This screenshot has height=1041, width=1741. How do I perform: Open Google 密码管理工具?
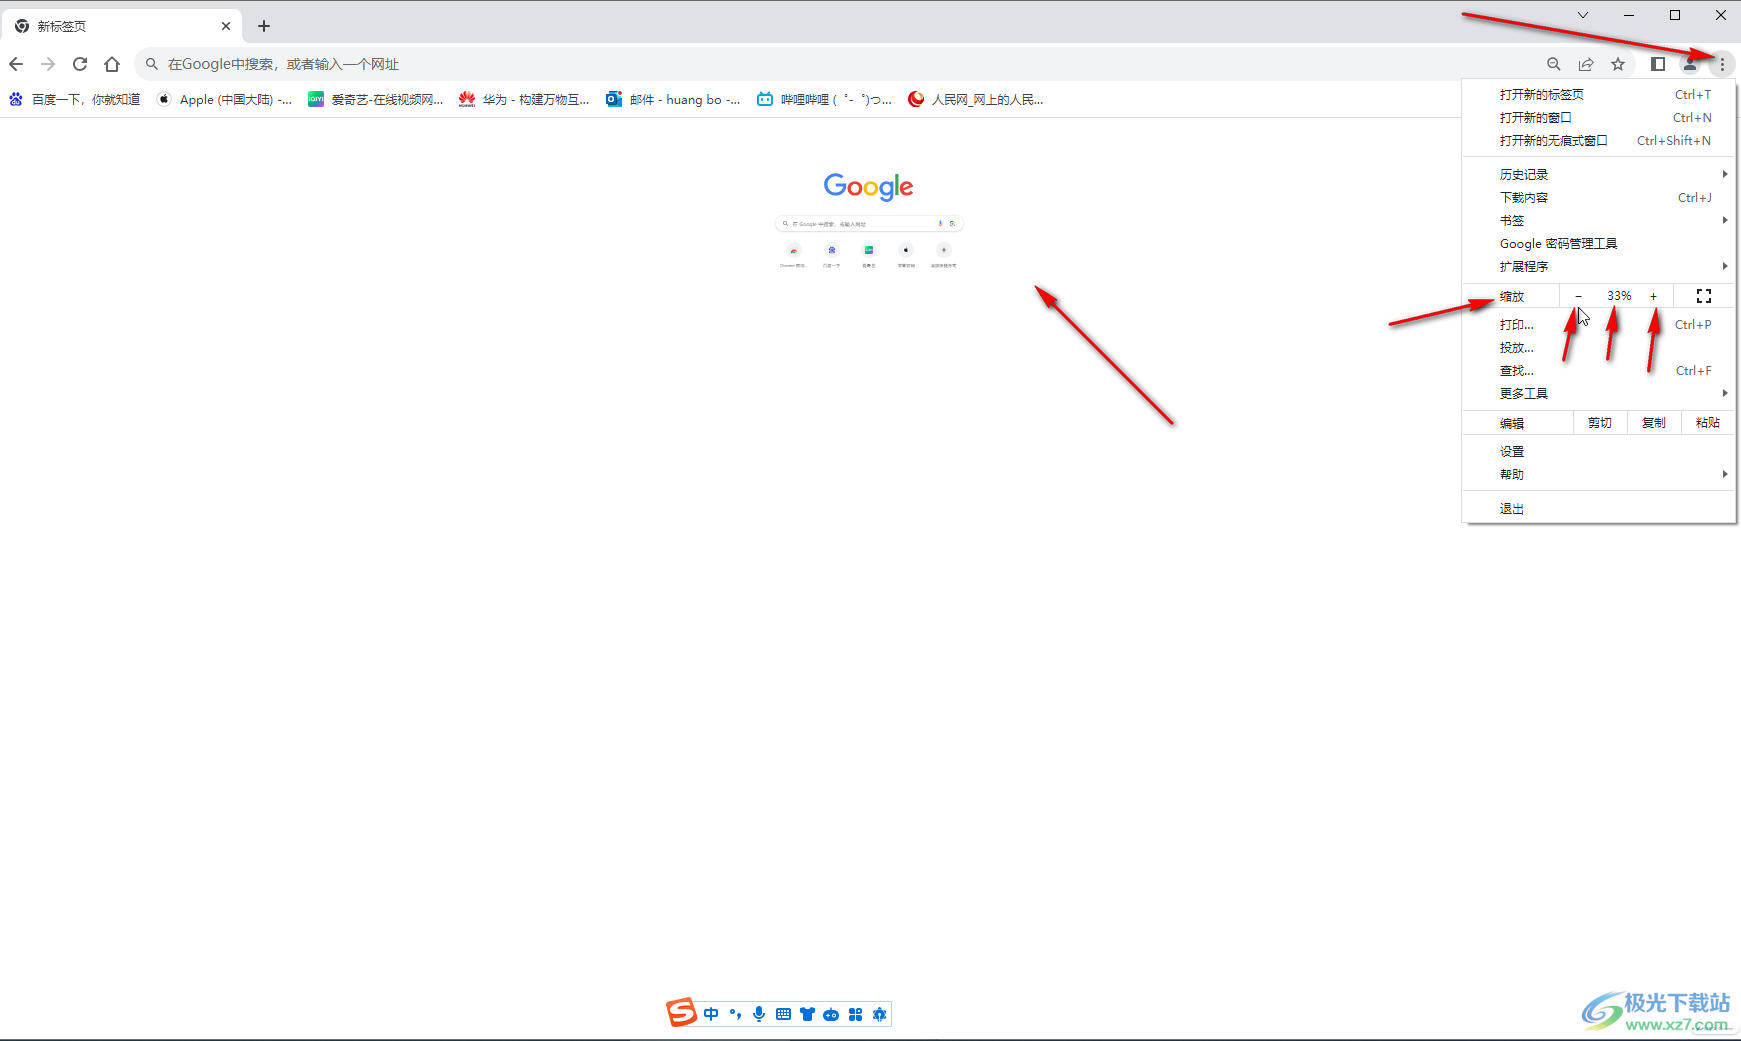coord(1599,244)
